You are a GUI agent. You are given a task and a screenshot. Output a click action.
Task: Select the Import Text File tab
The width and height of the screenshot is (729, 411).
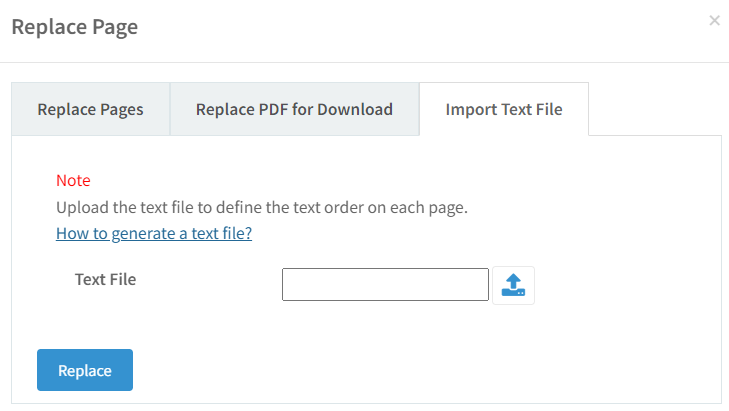[504, 109]
